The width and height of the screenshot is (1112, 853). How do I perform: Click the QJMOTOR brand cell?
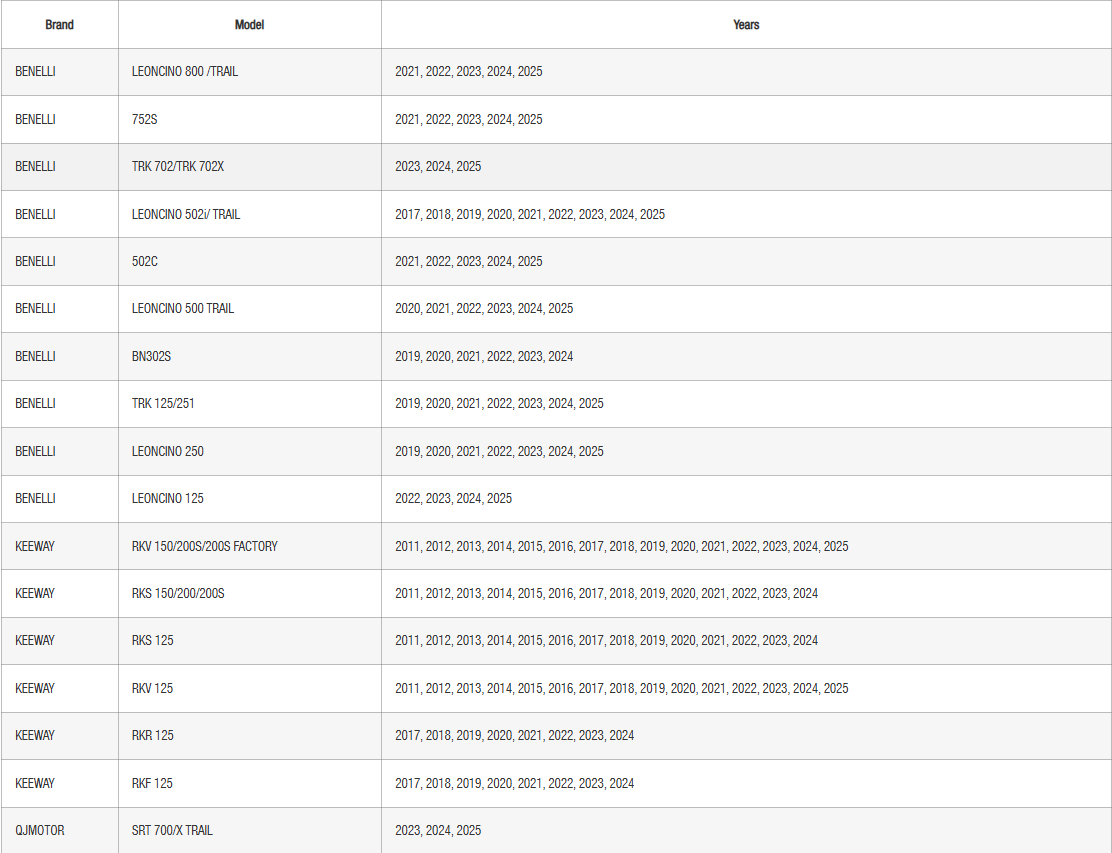tap(40, 830)
